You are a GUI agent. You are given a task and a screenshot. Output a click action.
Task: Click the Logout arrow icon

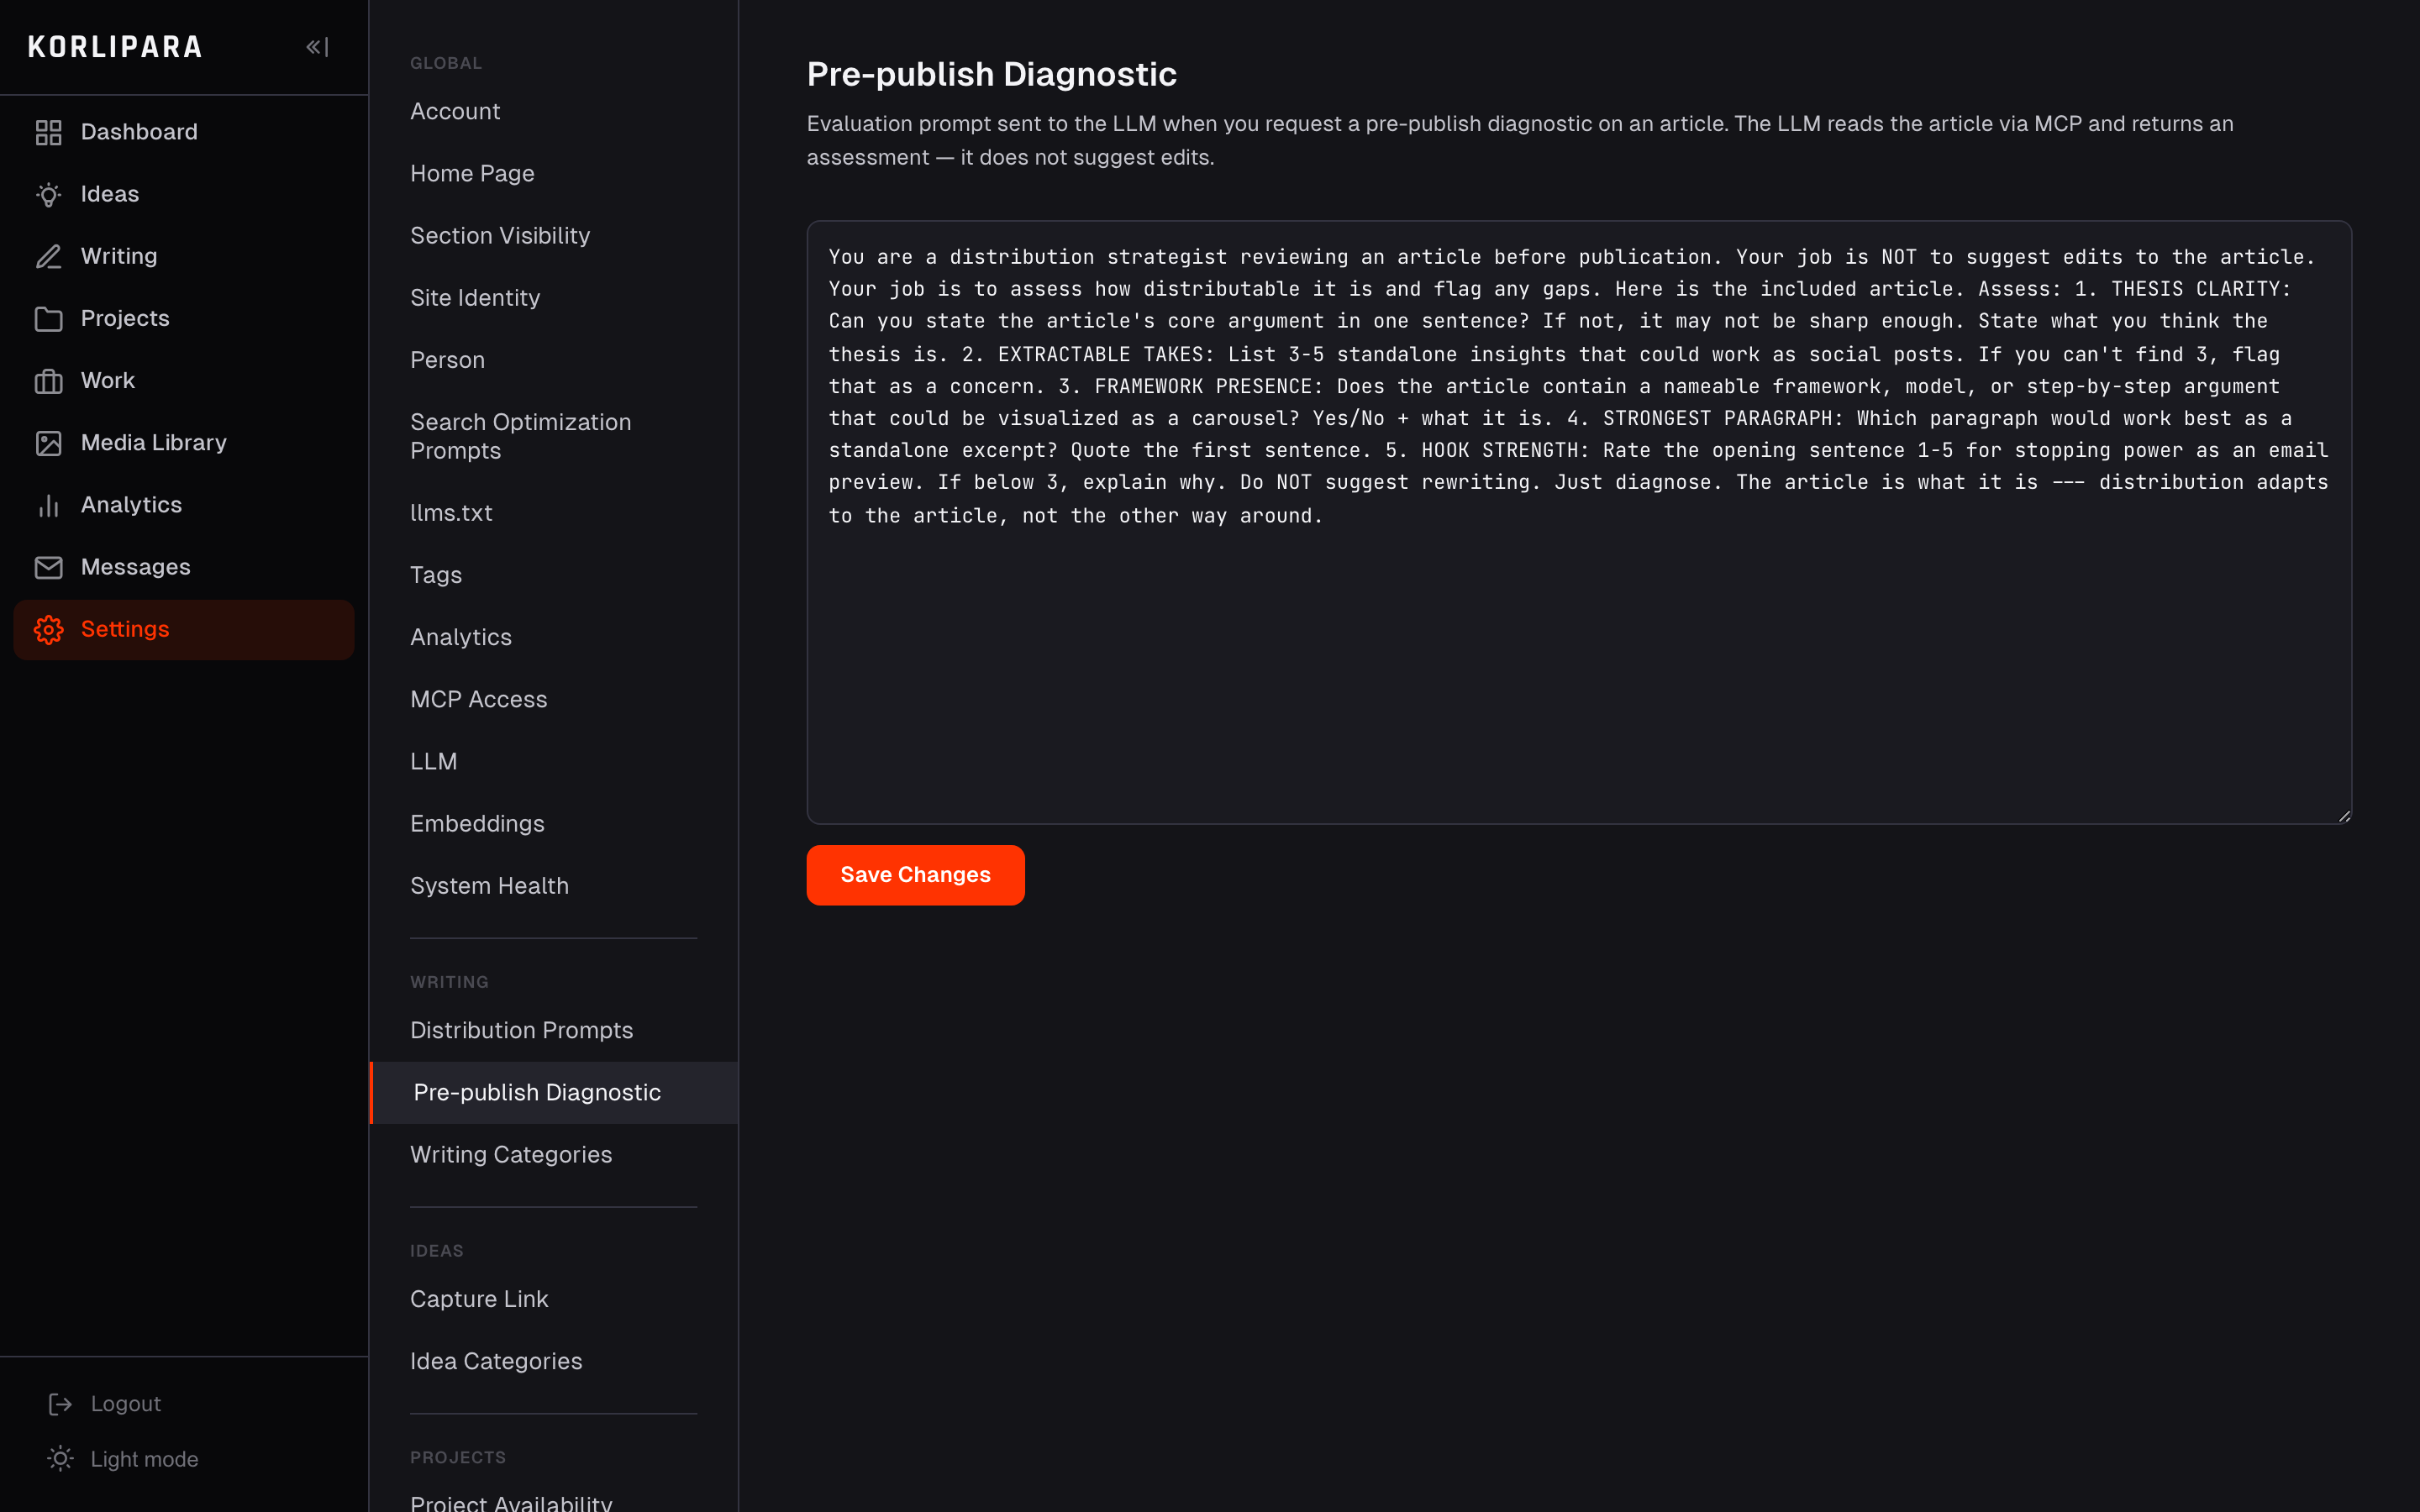click(60, 1404)
